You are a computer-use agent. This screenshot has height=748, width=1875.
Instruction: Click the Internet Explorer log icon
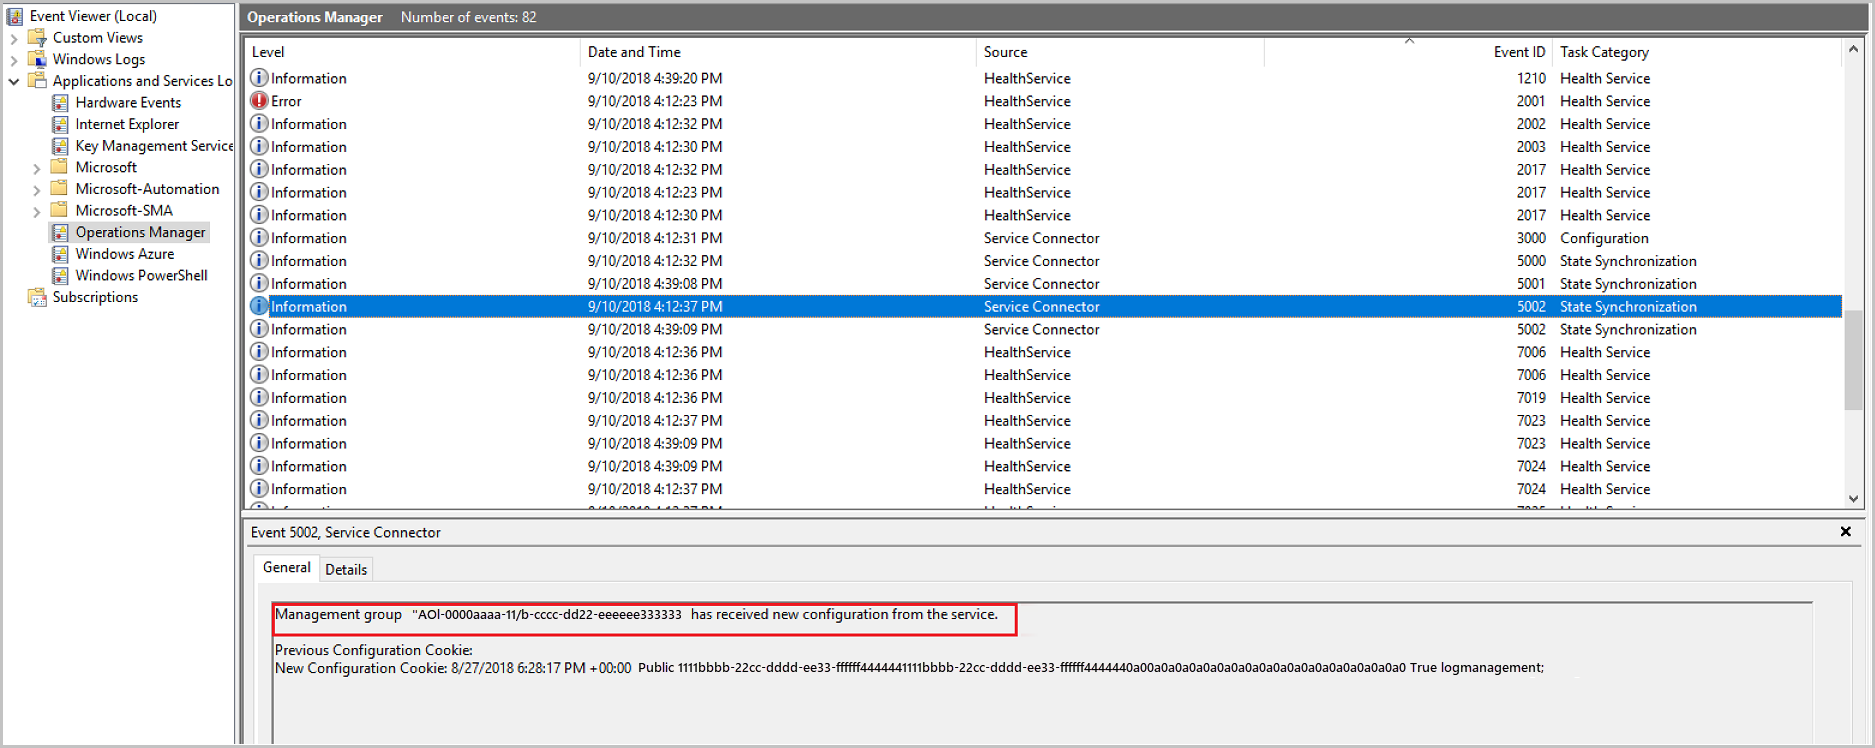click(60, 124)
